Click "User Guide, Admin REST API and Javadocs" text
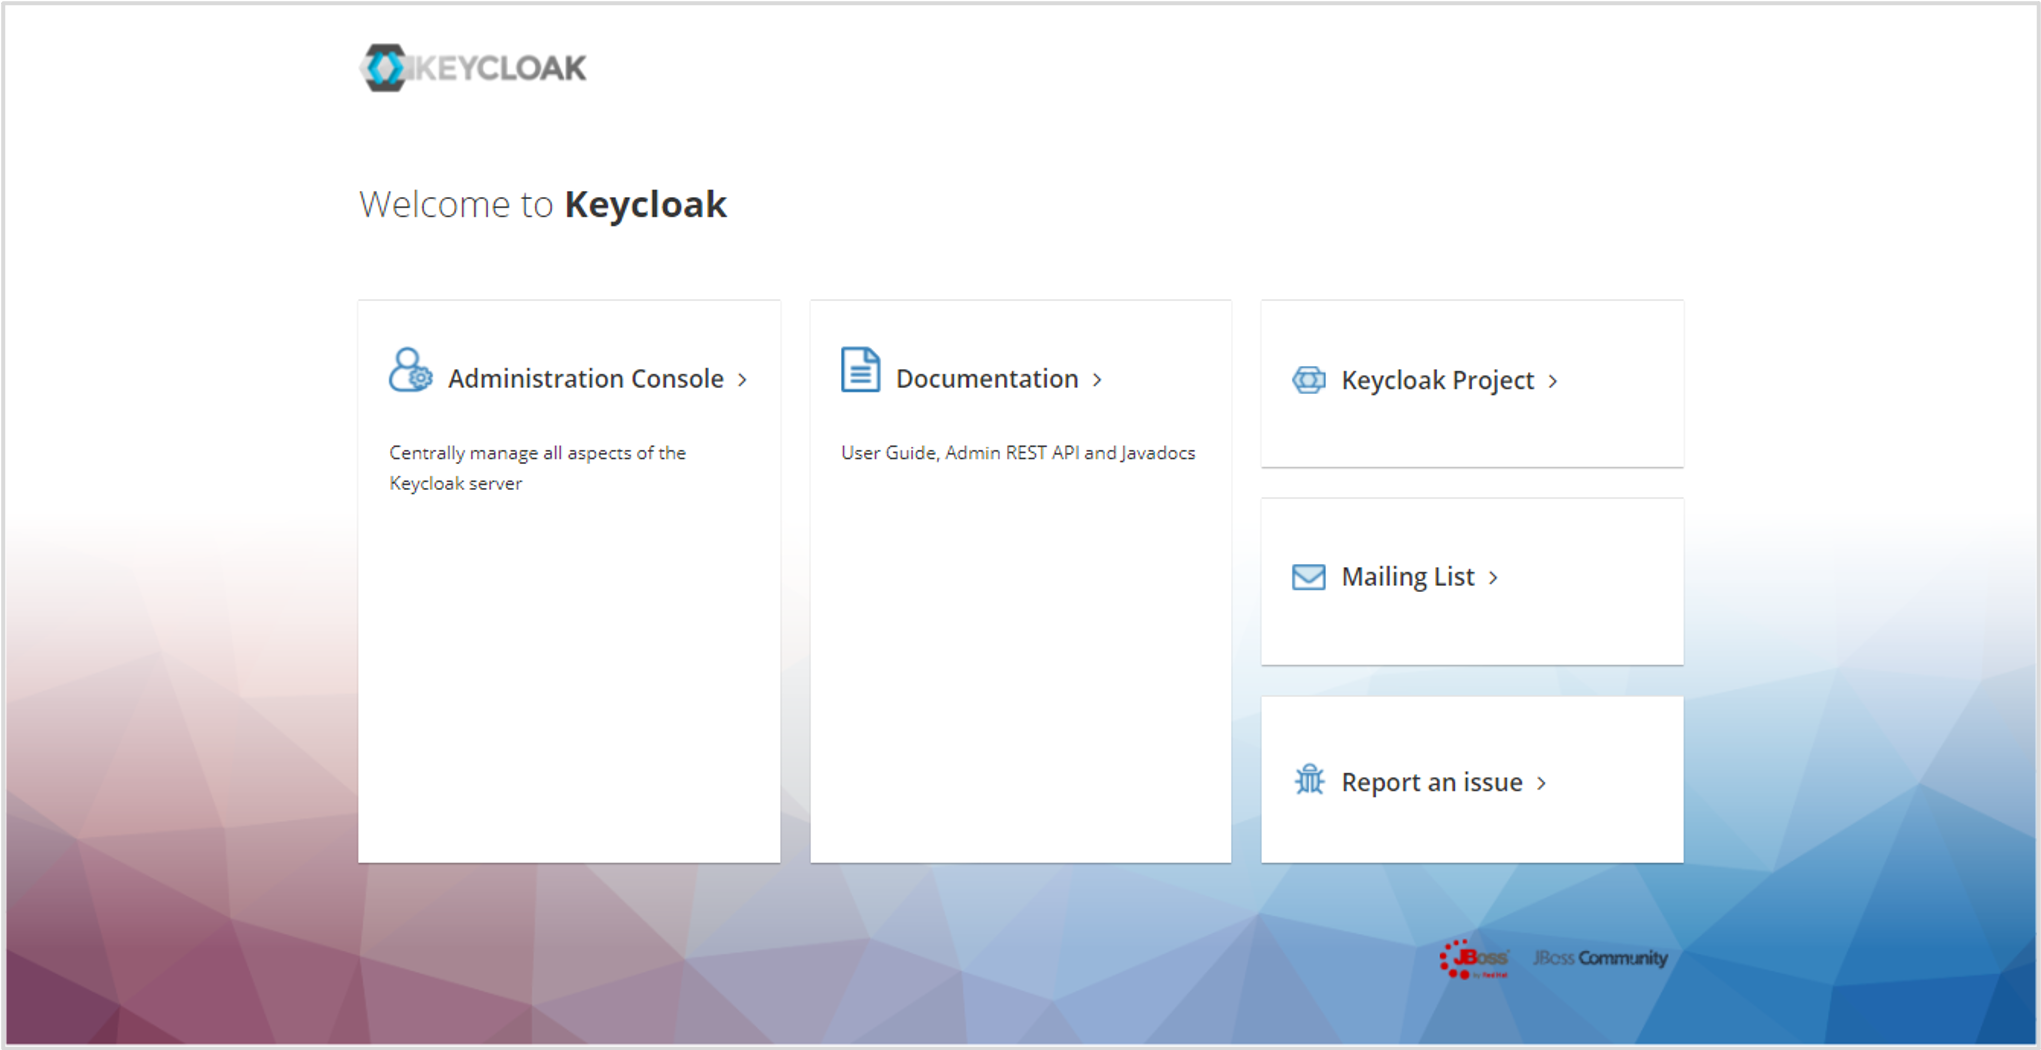Viewport: 2041px width, 1050px height. pos(1018,453)
